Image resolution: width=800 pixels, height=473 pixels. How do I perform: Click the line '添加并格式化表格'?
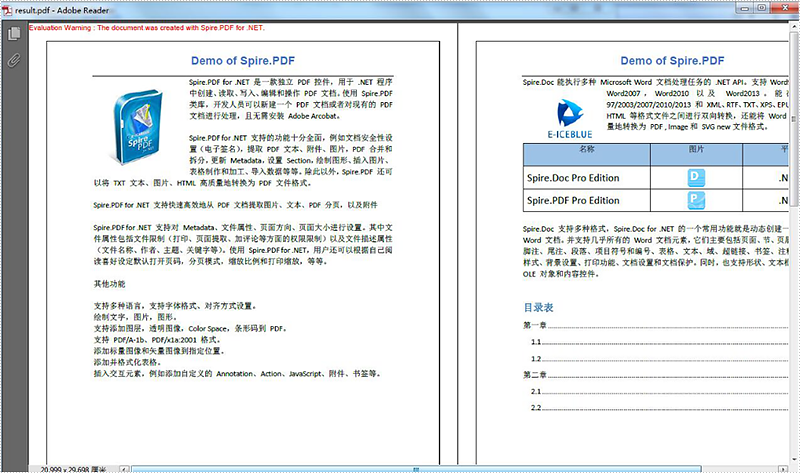[128, 362]
